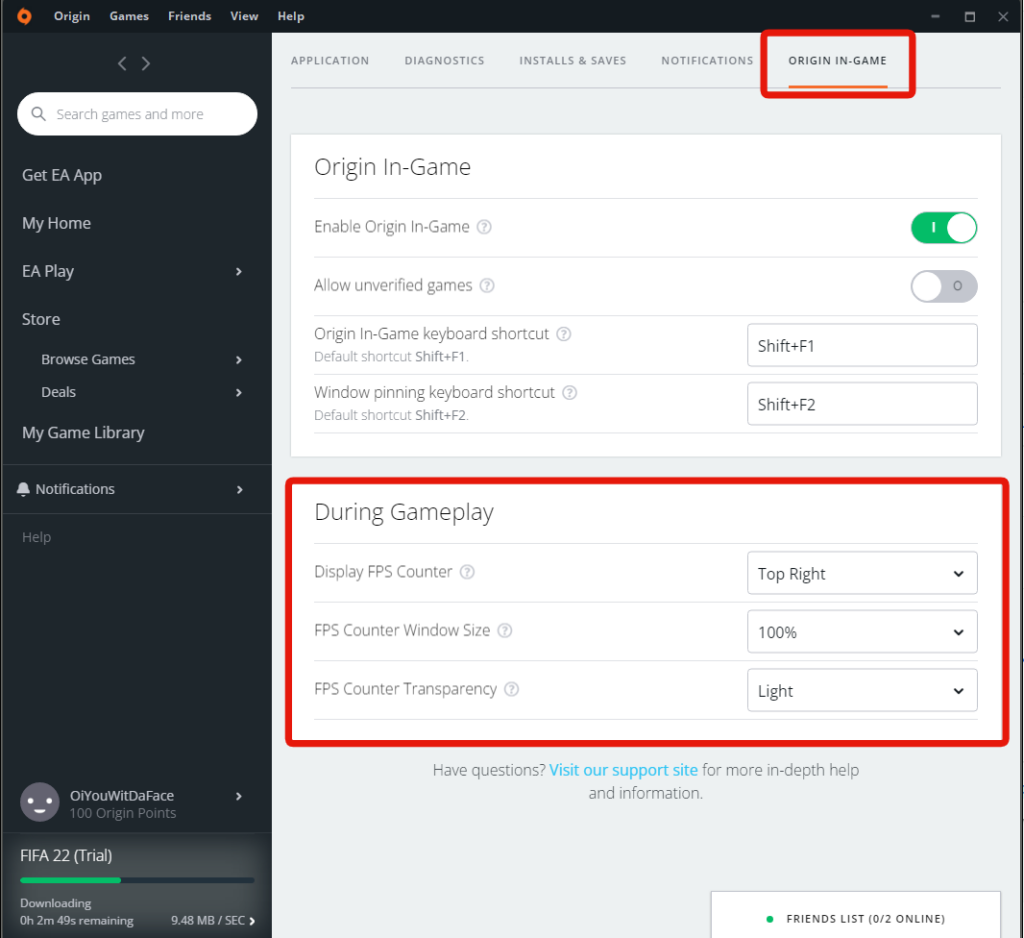
Task: Expand the Browse Games submenu arrow
Action: [239, 360]
